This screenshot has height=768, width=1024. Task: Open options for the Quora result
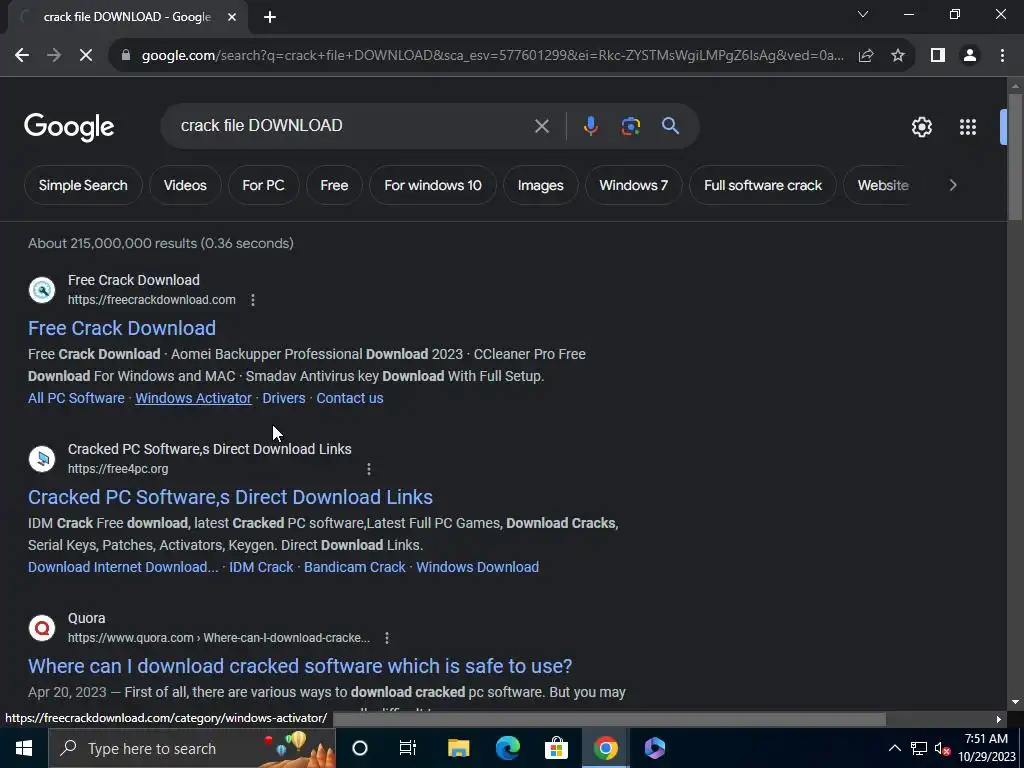387,637
